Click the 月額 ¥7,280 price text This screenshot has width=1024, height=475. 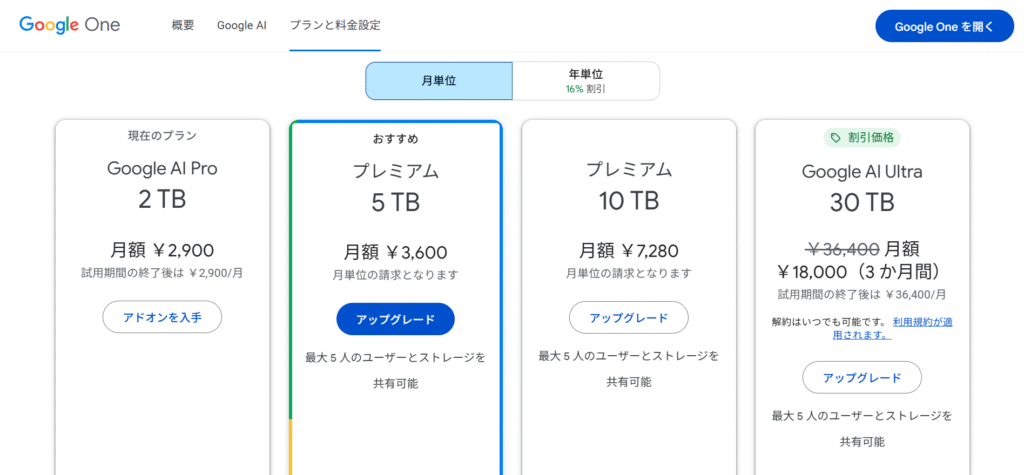tap(628, 250)
